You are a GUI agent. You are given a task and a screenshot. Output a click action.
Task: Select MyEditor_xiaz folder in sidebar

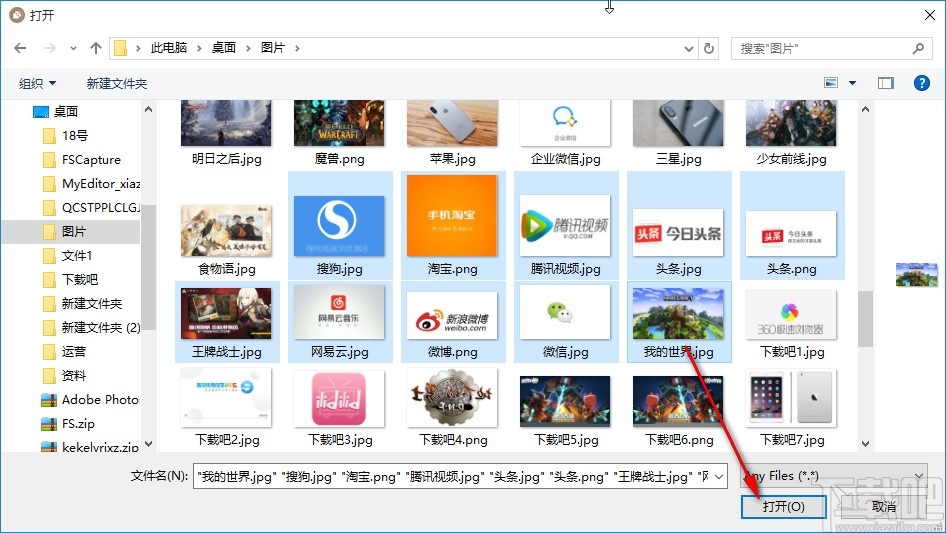91,184
